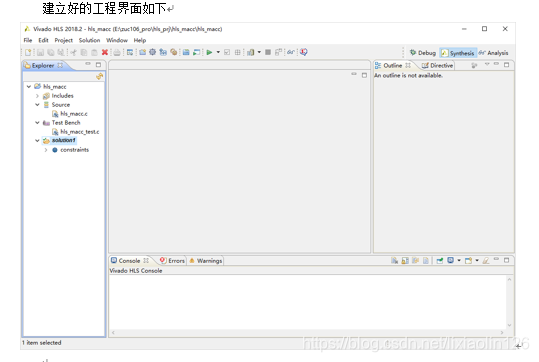Viewport: 539px width, 362px height.
Task: Click the Console clear eraser icon
Action: click(485, 261)
